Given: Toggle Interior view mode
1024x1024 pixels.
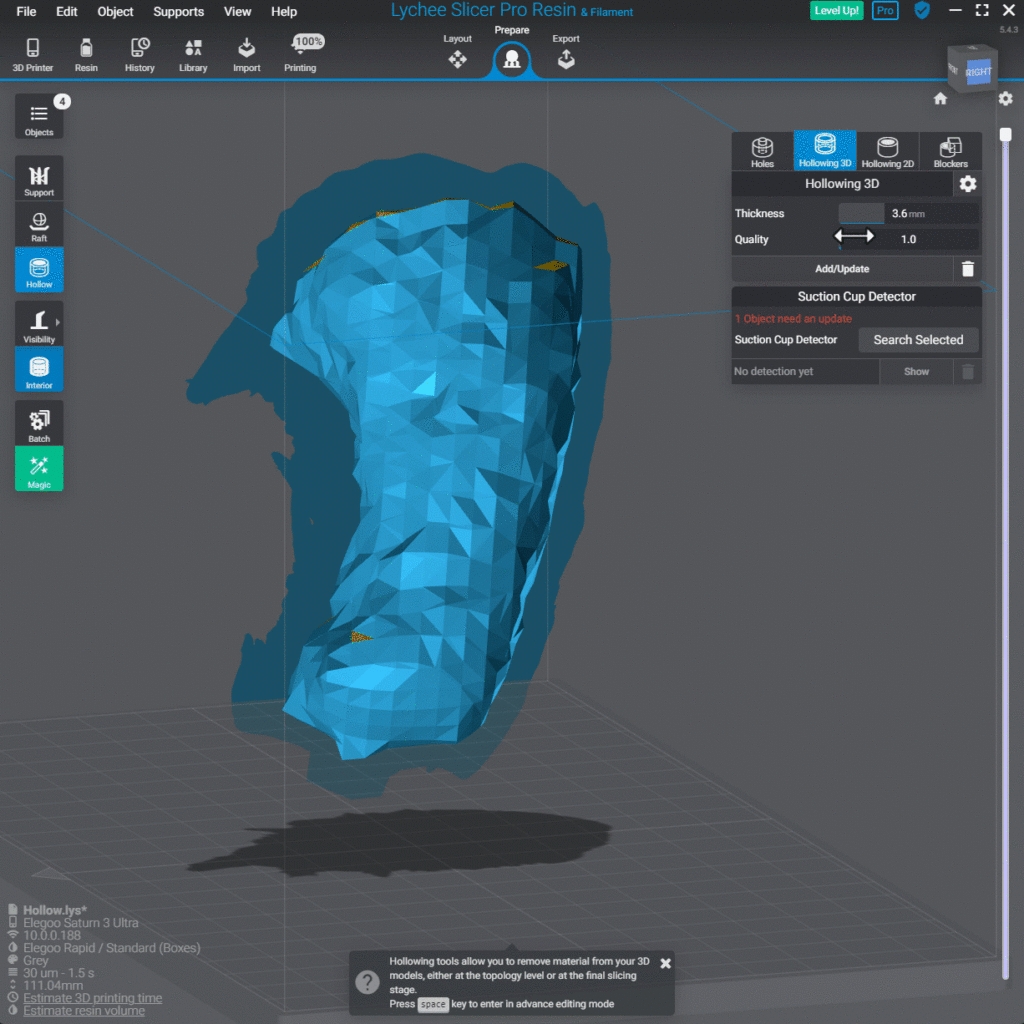Looking at the screenshot, I should (38, 369).
